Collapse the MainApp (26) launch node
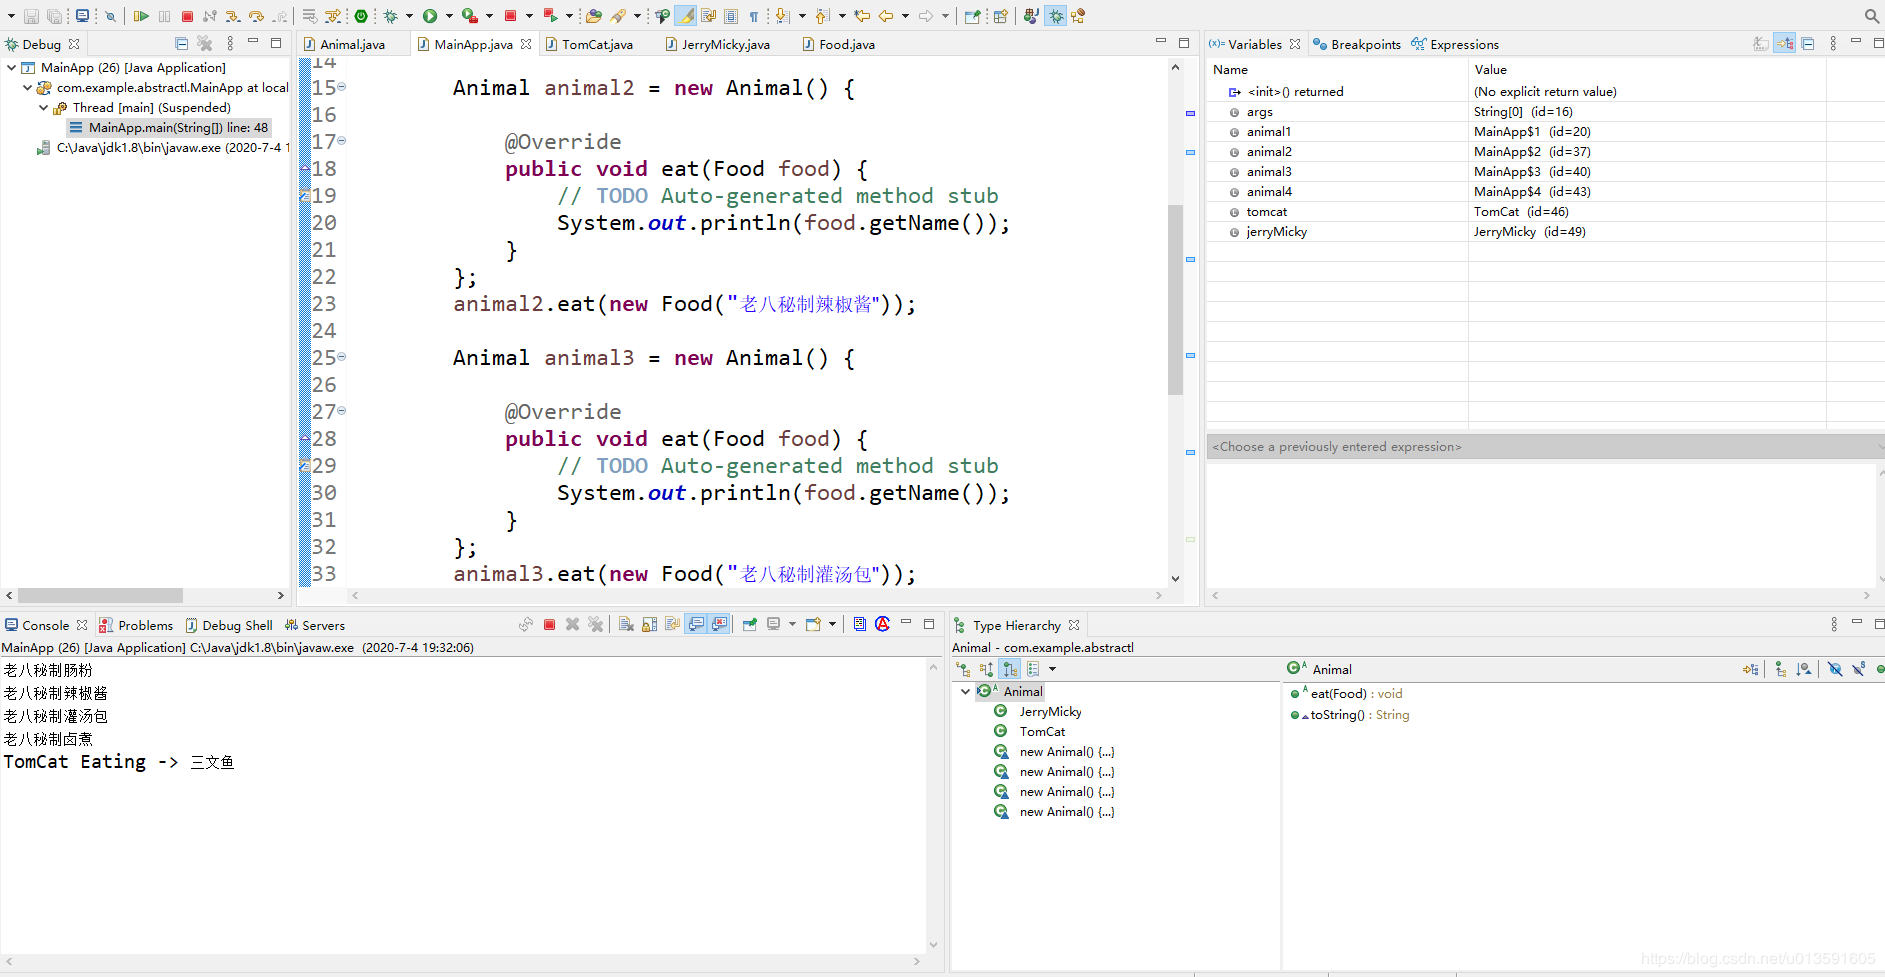This screenshot has height=977, width=1885. (11, 67)
